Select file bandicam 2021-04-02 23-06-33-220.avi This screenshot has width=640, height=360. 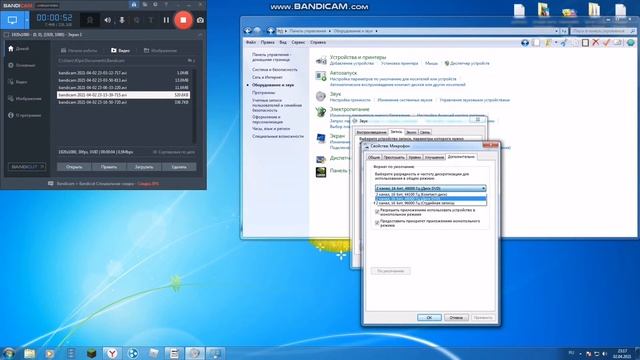[x=123, y=87]
